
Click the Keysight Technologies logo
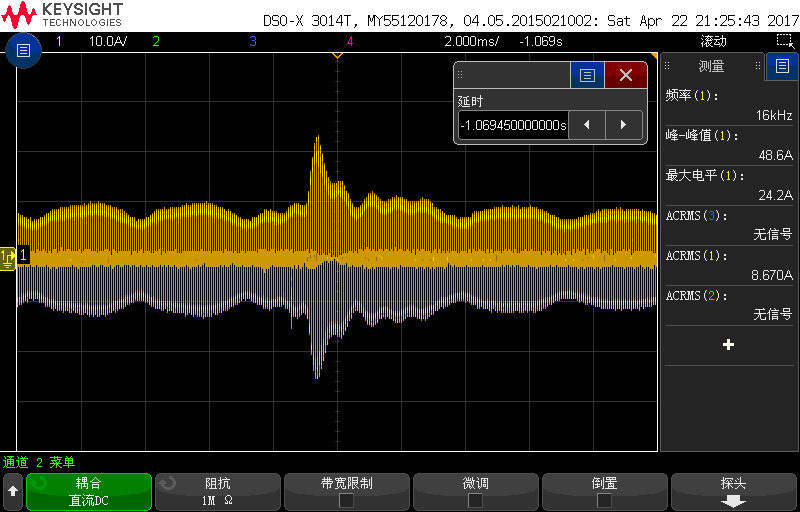tap(62, 15)
